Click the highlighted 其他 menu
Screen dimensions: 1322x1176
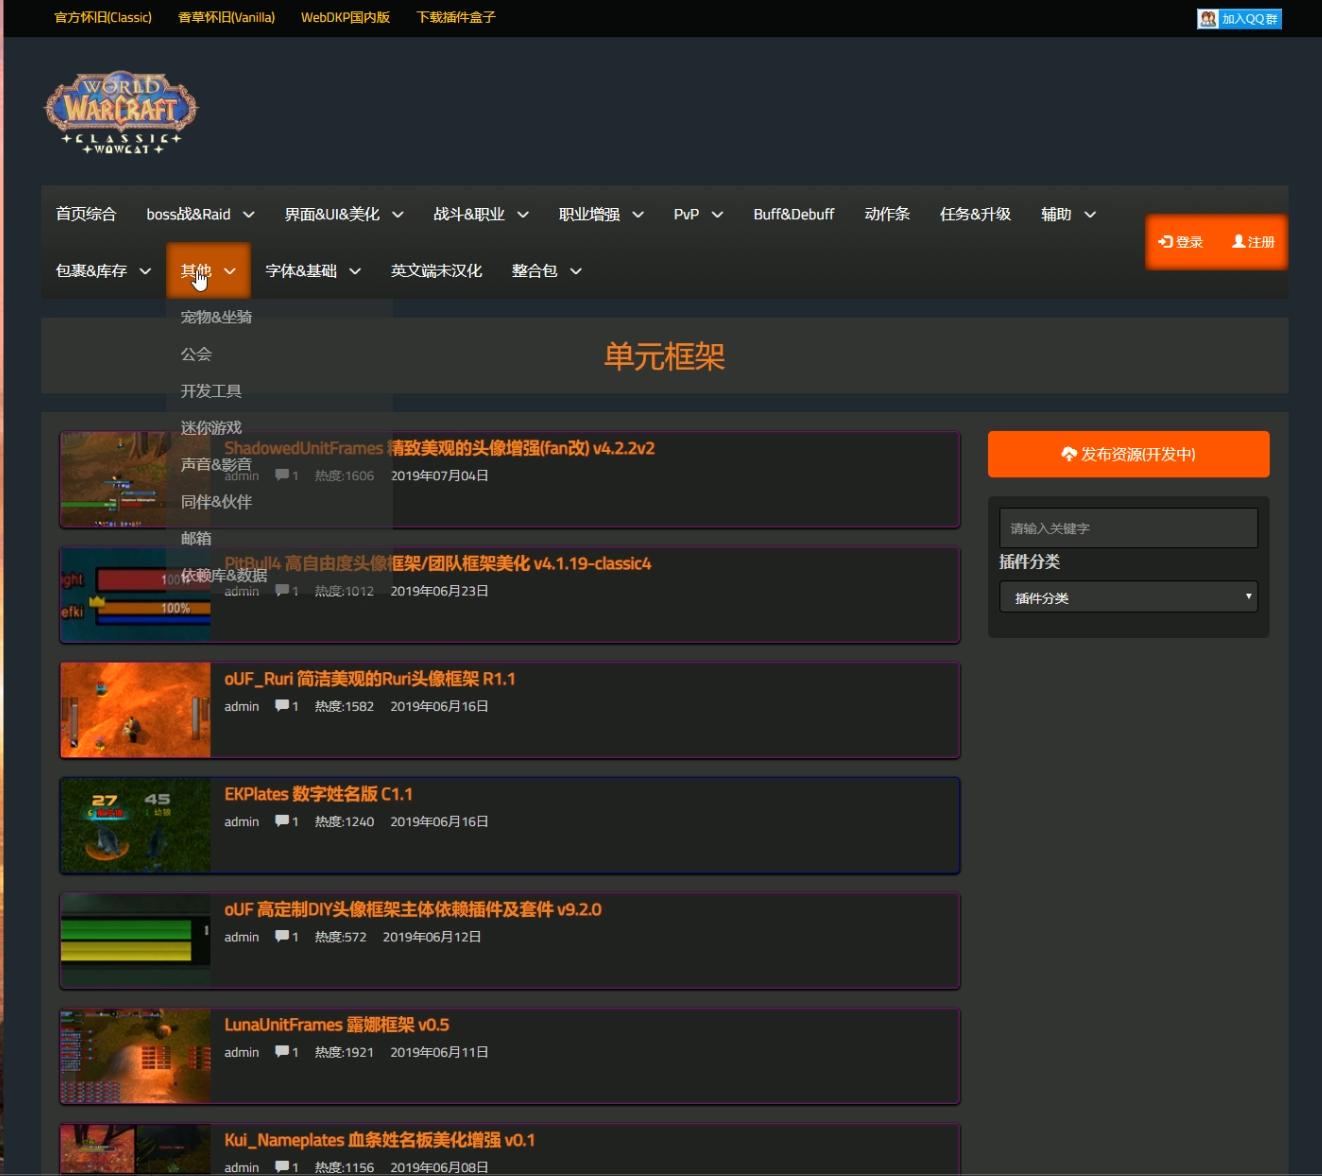208,271
